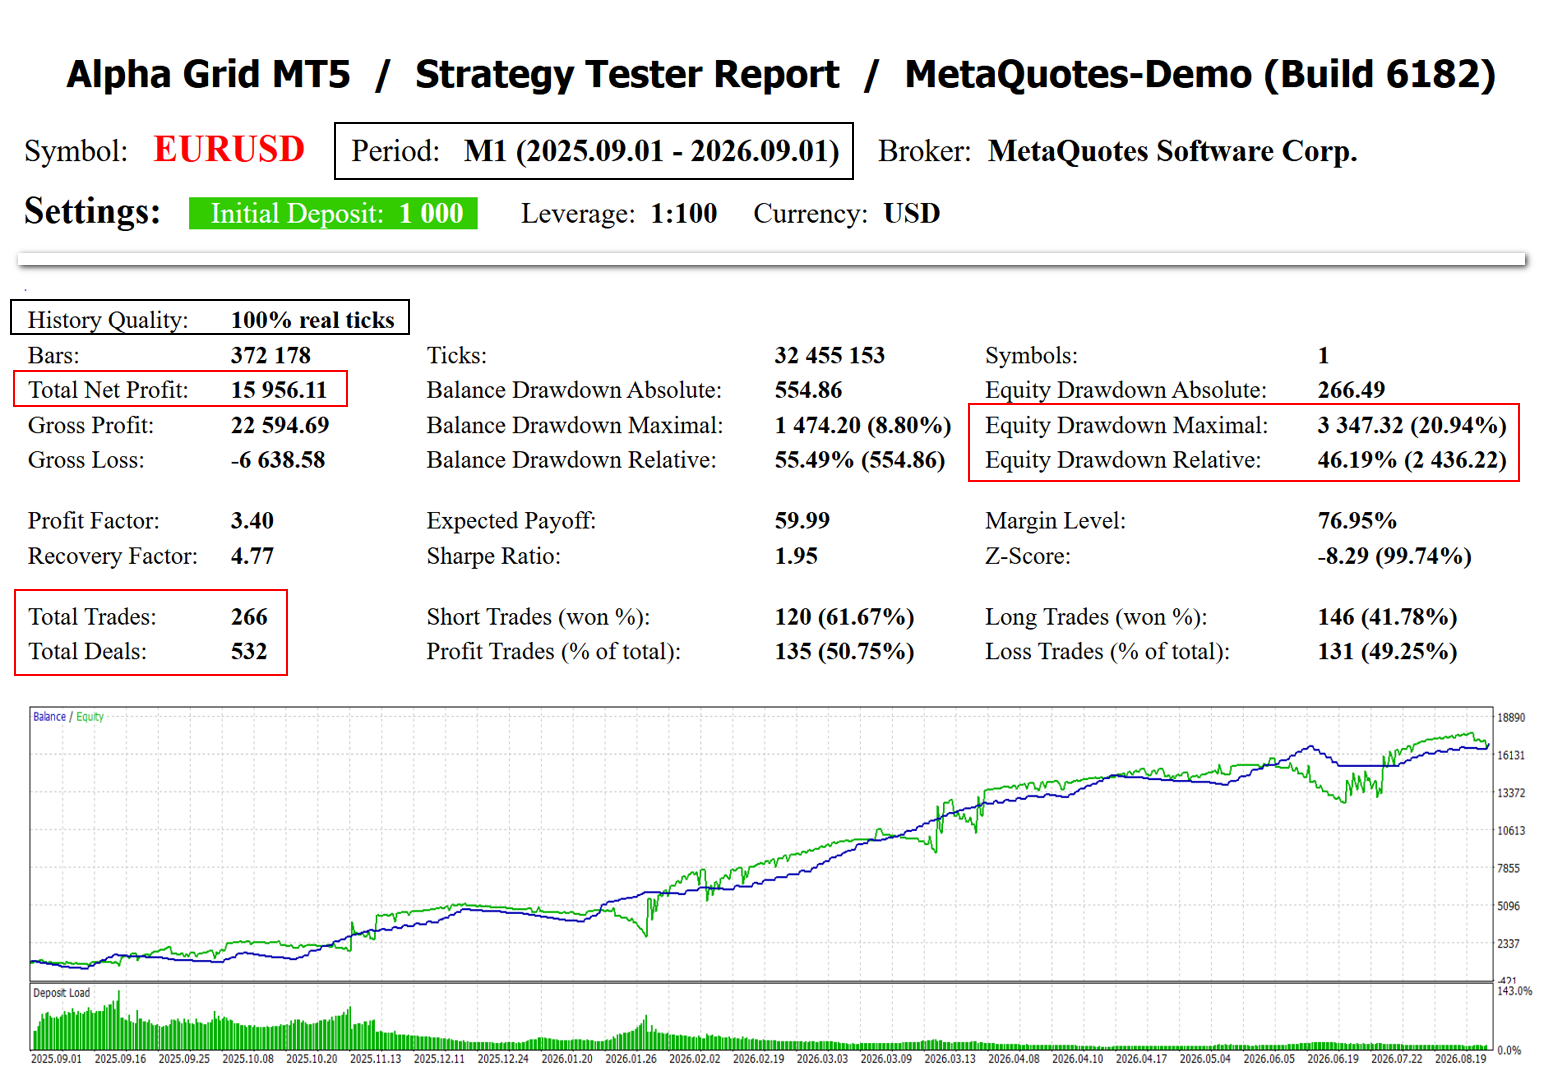Click the 2026.08.19 date on chart axis
This screenshot has width=1553, height=1080.
[1460, 1058]
